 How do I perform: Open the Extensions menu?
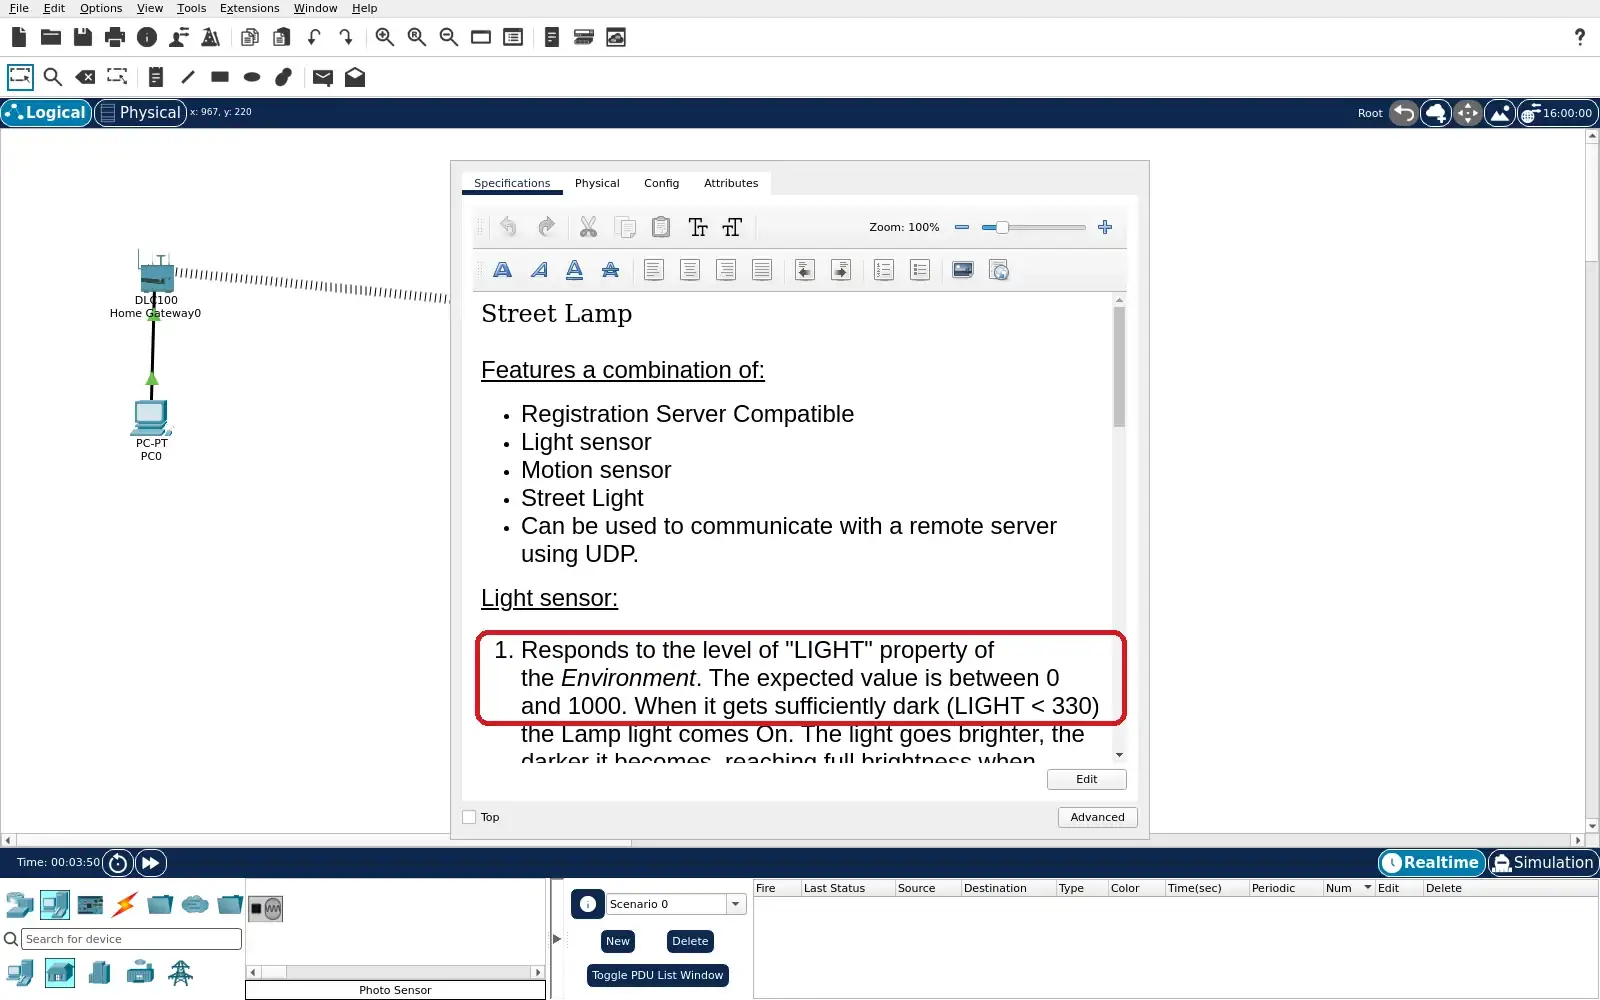click(x=249, y=8)
